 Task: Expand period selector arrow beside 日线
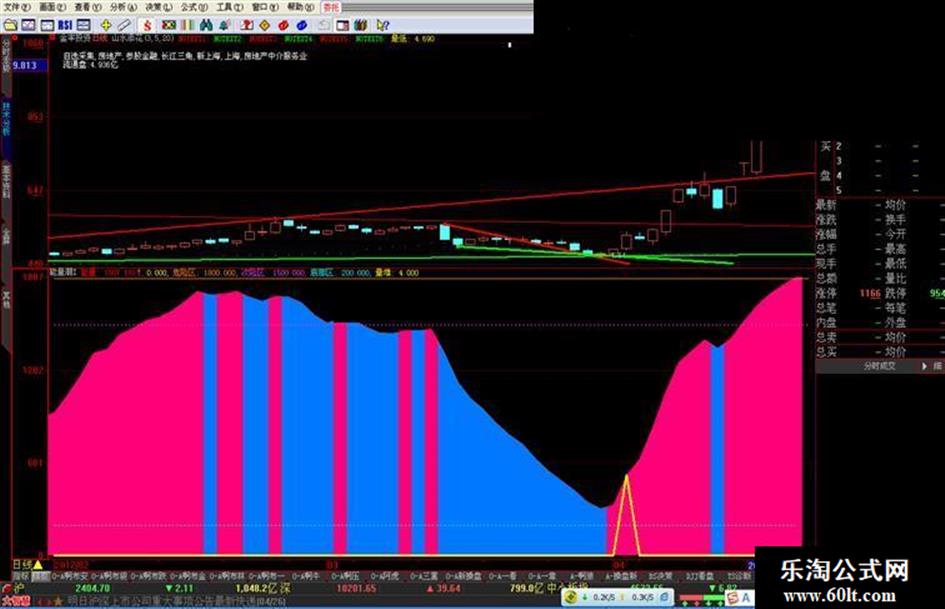pos(37,565)
